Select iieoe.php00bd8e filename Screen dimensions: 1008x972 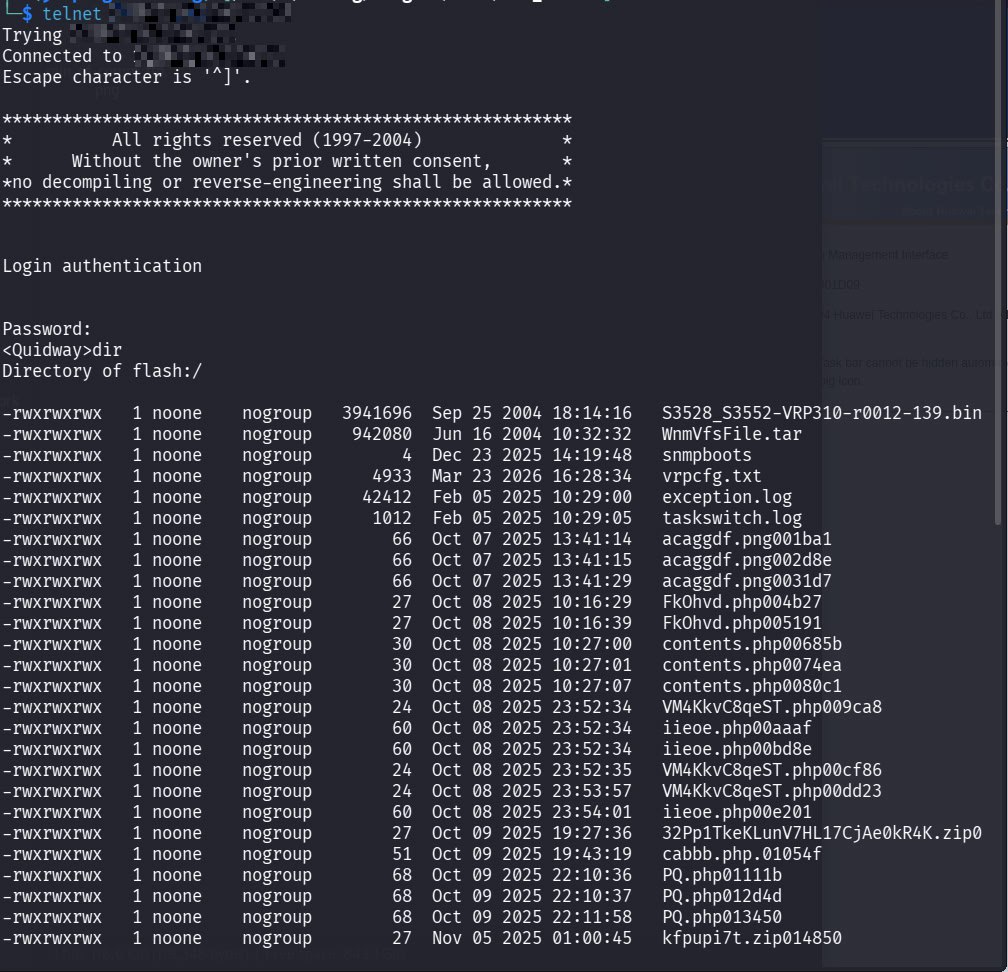click(737, 749)
